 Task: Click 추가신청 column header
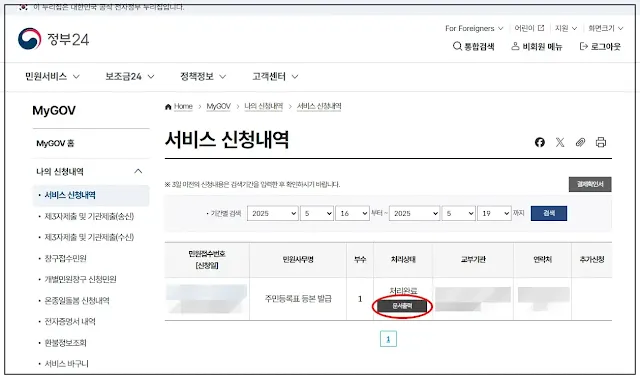pos(592,259)
